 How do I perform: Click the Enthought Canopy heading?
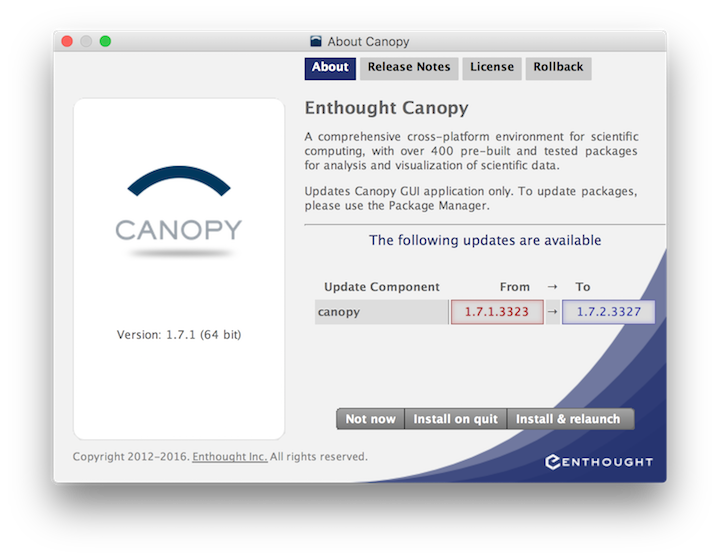[386, 108]
